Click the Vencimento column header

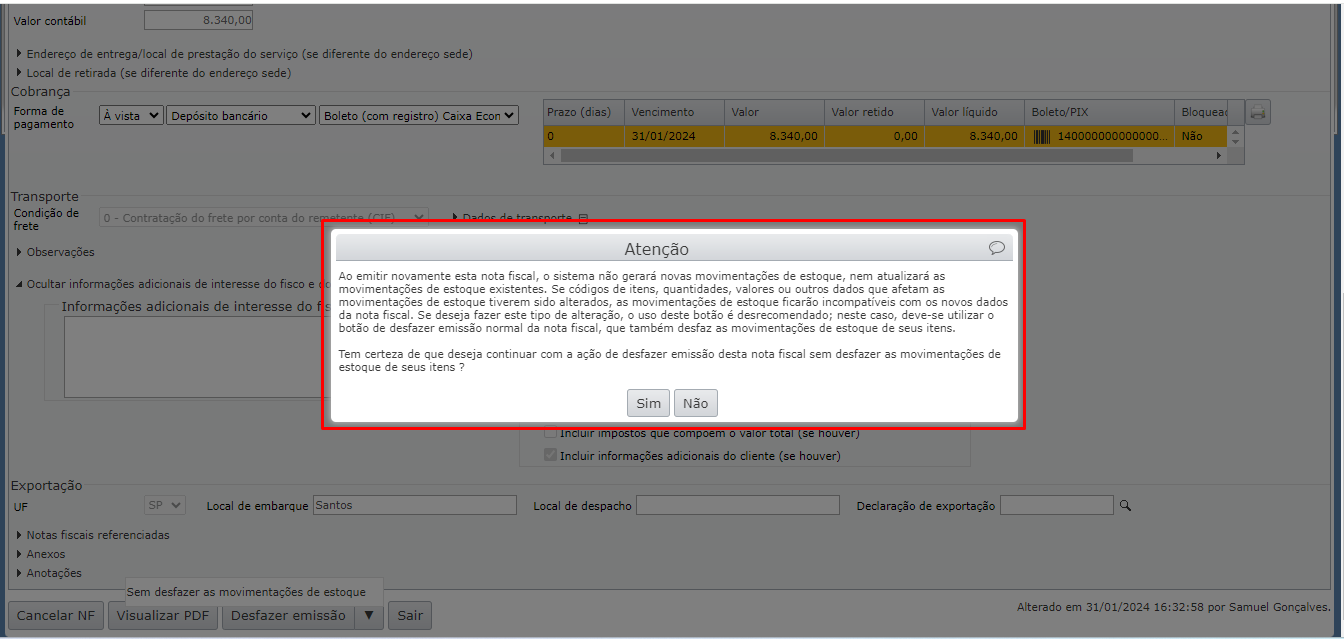point(674,112)
